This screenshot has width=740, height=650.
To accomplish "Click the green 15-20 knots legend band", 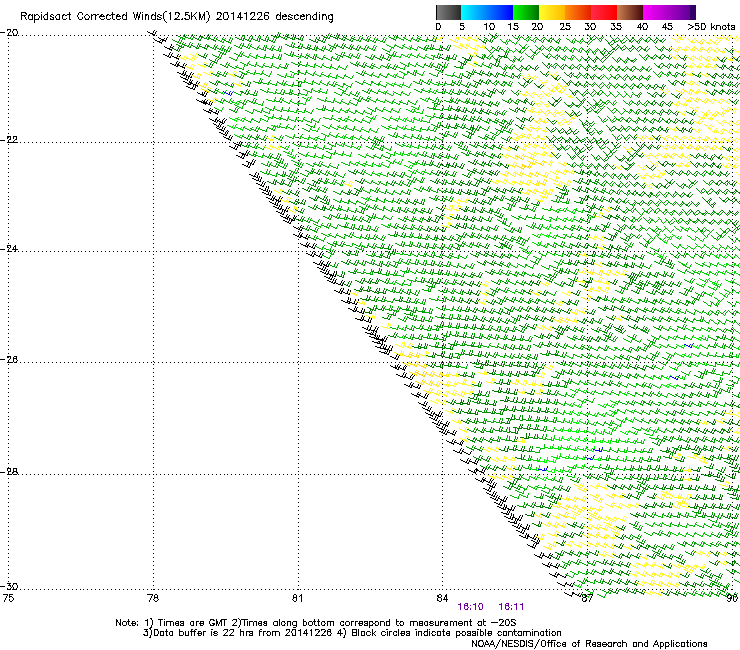I will pyautogui.click(x=526, y=12).
